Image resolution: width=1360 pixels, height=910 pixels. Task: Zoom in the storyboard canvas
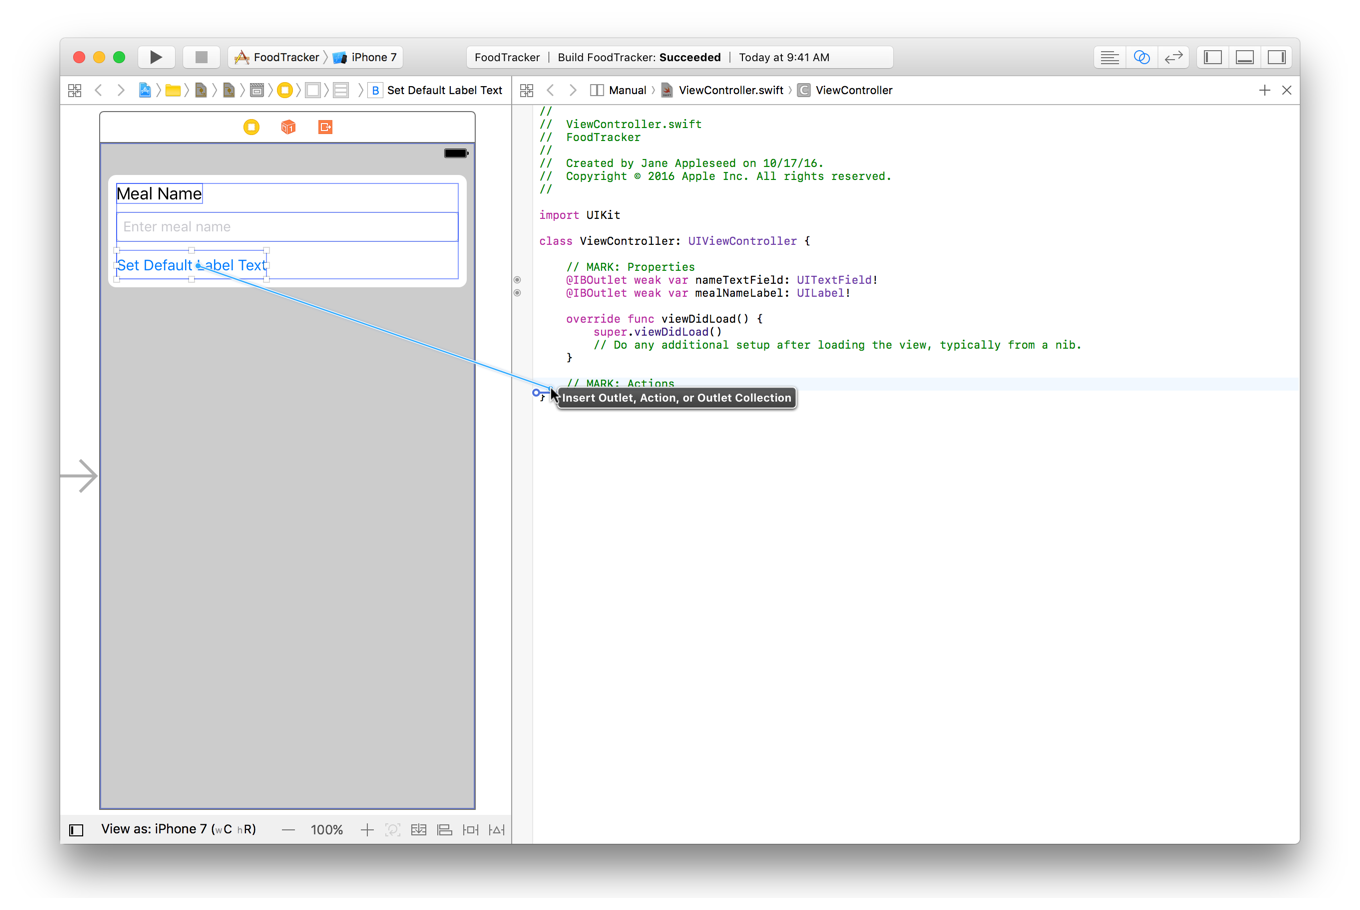(367, 830)
